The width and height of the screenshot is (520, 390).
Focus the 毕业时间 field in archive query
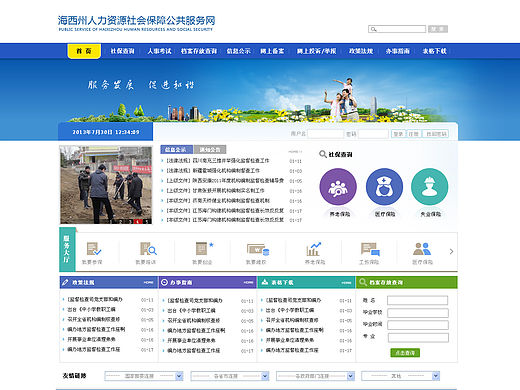[418, 325]
